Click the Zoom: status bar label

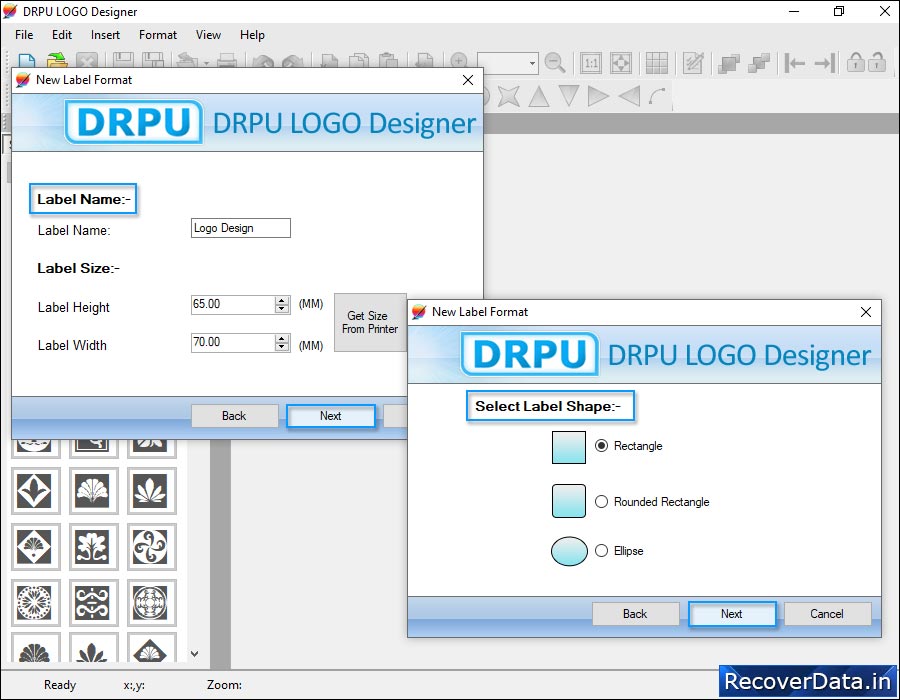tap(224, 685)
